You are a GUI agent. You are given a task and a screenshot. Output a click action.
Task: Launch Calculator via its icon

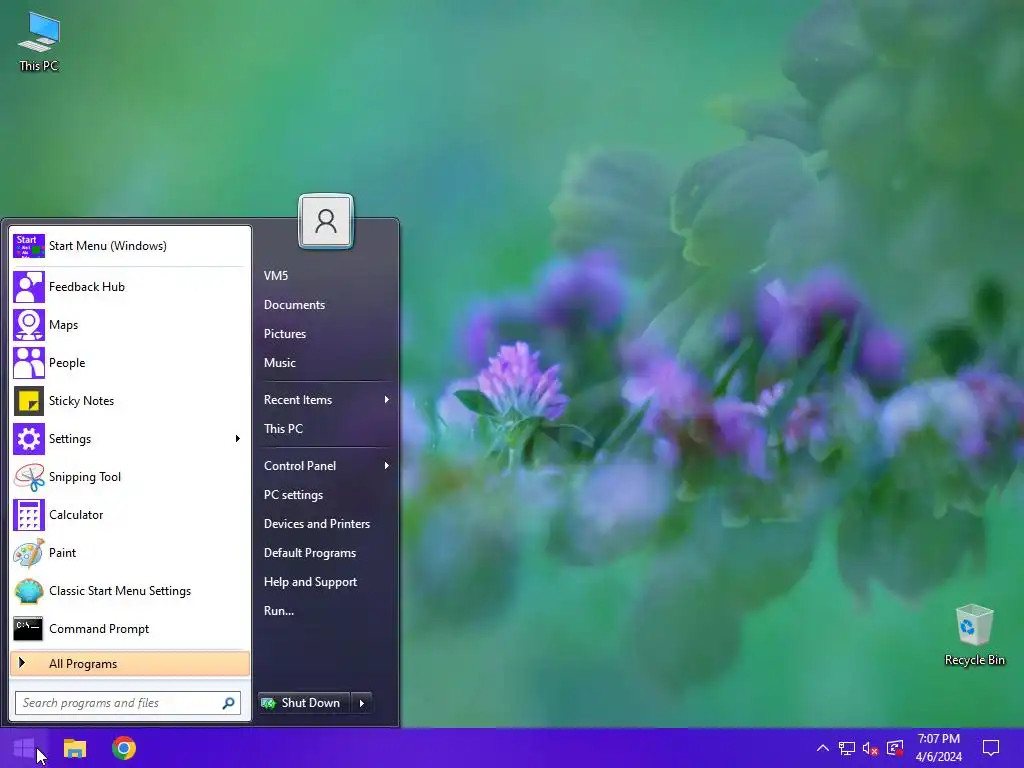click(29, 515)
